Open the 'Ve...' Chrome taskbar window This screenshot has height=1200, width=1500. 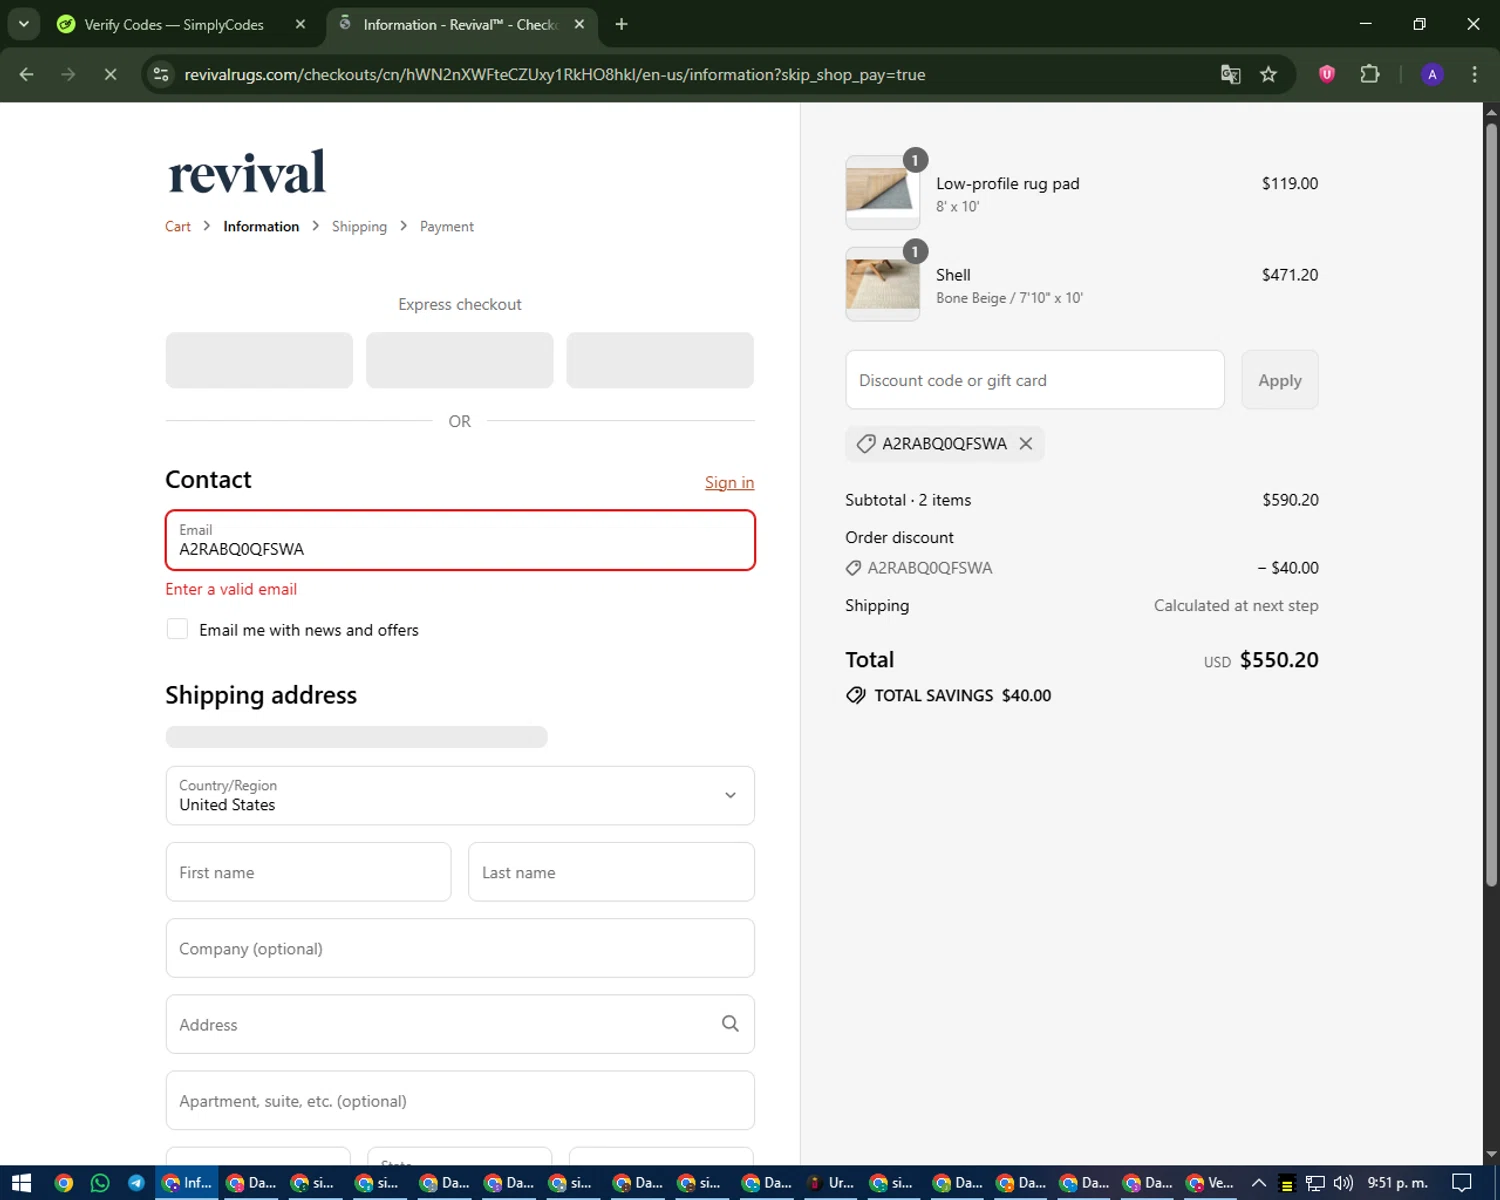(x=1209, y=1183)
